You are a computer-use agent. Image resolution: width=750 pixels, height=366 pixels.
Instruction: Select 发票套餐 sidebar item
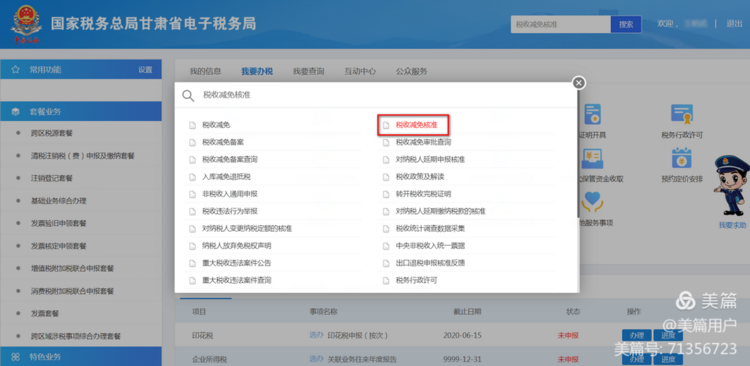point(44,313)
